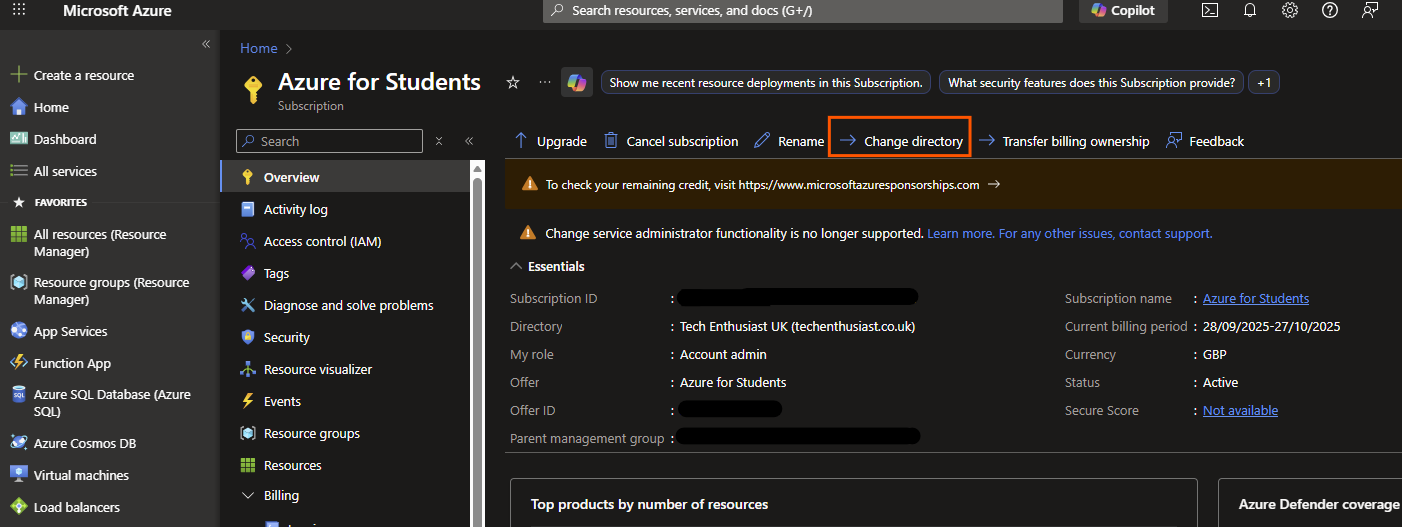Expand the +1 more suggestions chip

pyautogui.click(x=1264, y=83)
